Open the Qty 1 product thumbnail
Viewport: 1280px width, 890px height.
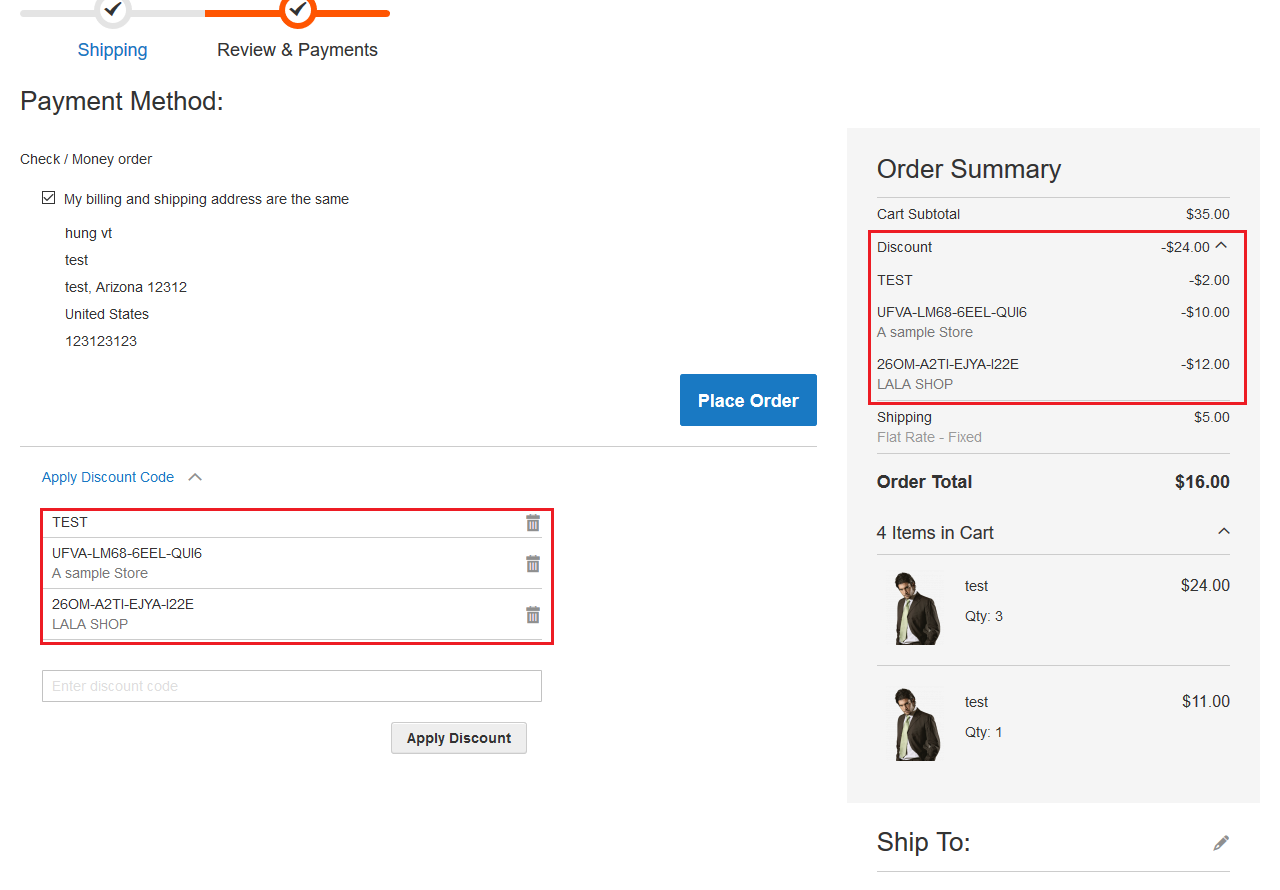(916, 723)
